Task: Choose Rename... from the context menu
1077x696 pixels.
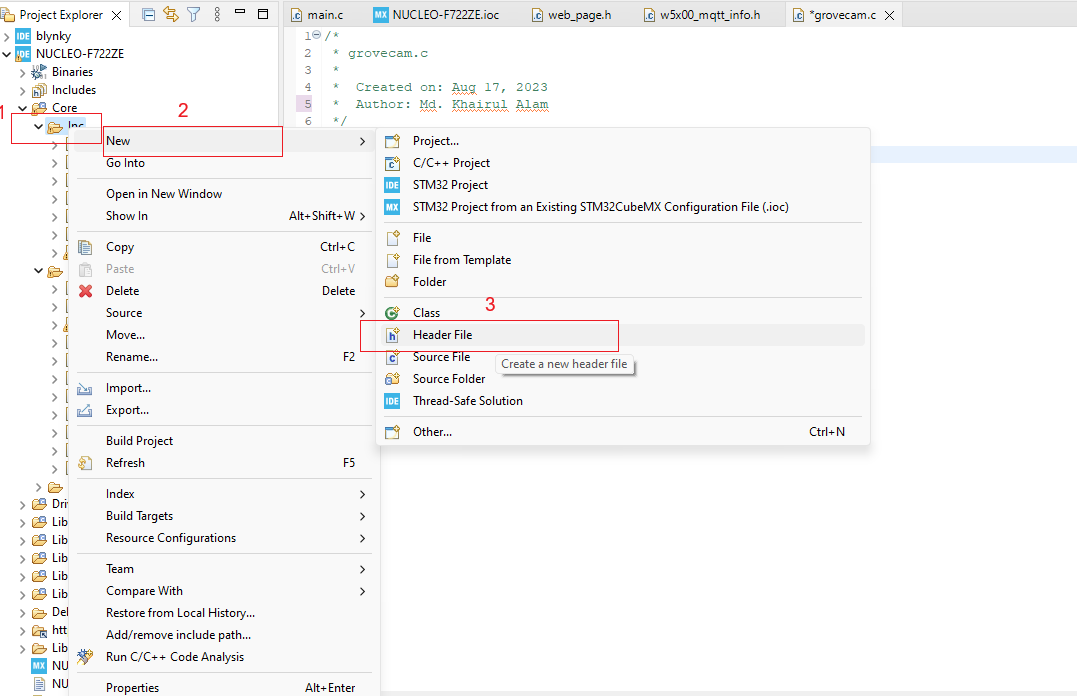Action: (224, 357)
